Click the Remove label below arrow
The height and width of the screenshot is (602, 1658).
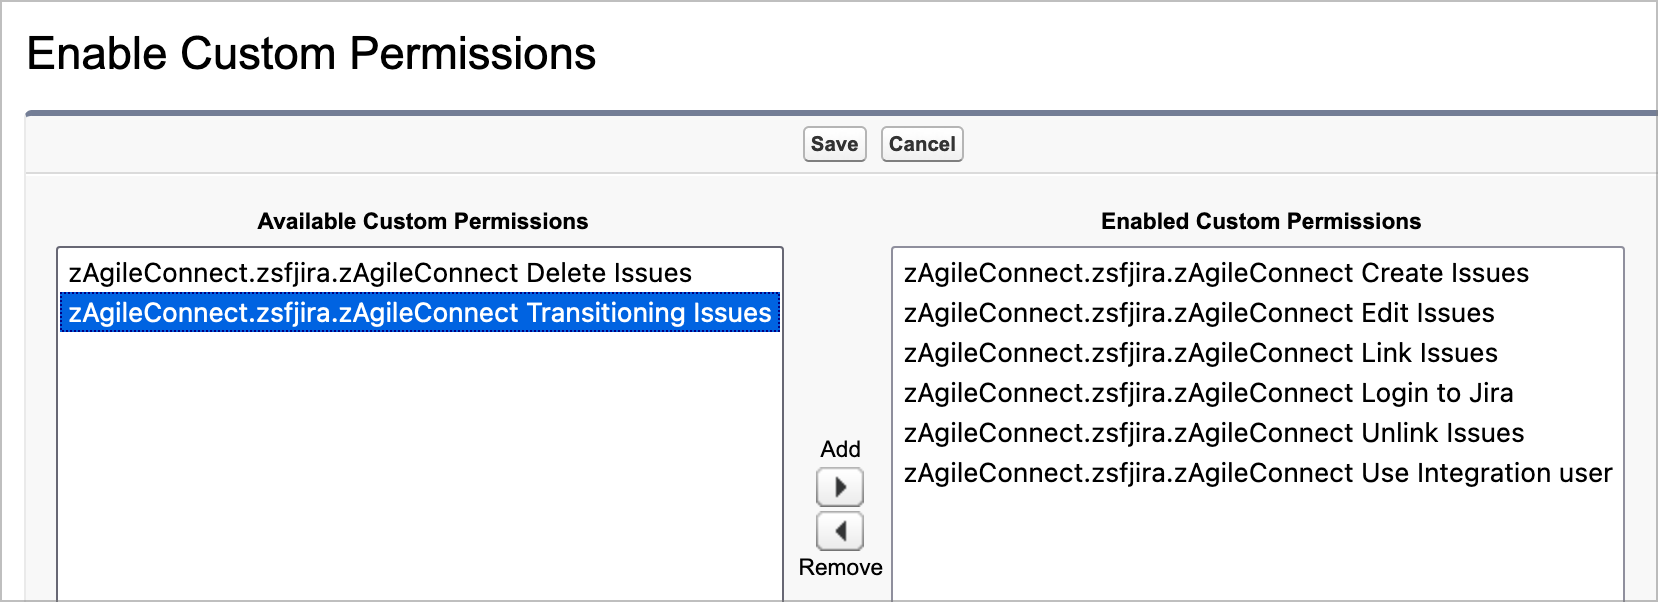840,567
